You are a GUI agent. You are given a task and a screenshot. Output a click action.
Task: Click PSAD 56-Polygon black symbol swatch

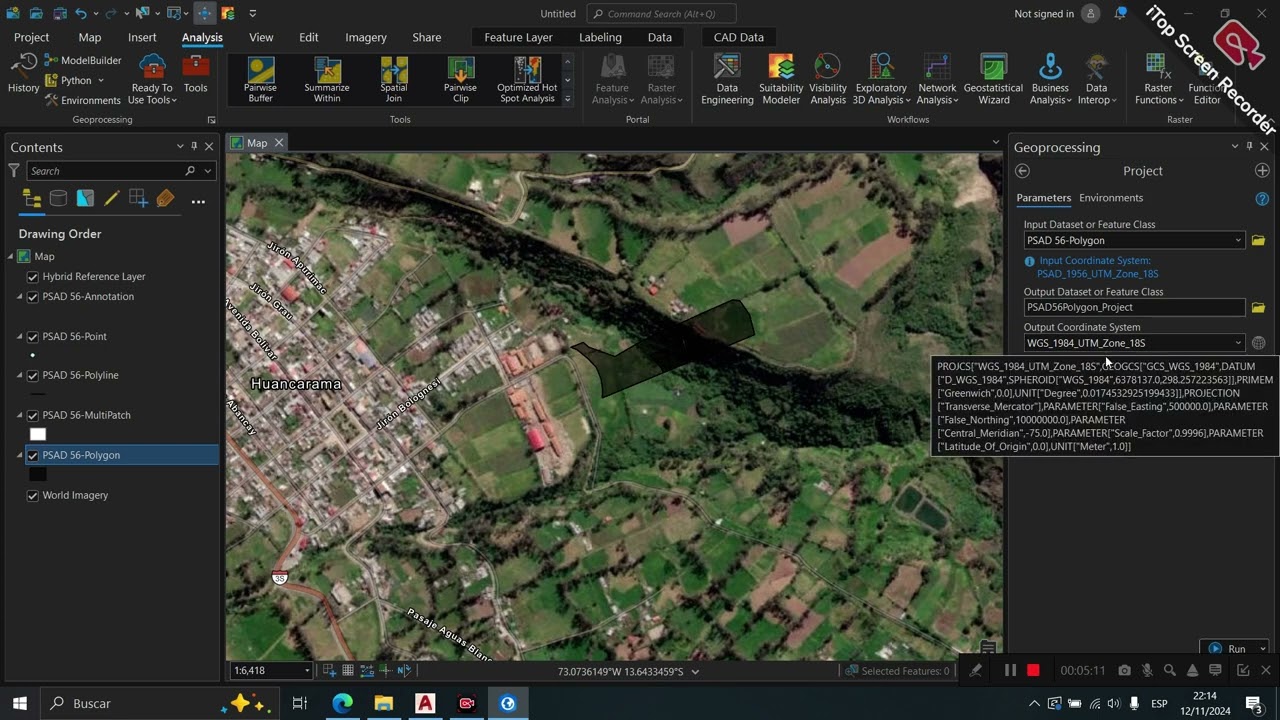tap(38, 474)
